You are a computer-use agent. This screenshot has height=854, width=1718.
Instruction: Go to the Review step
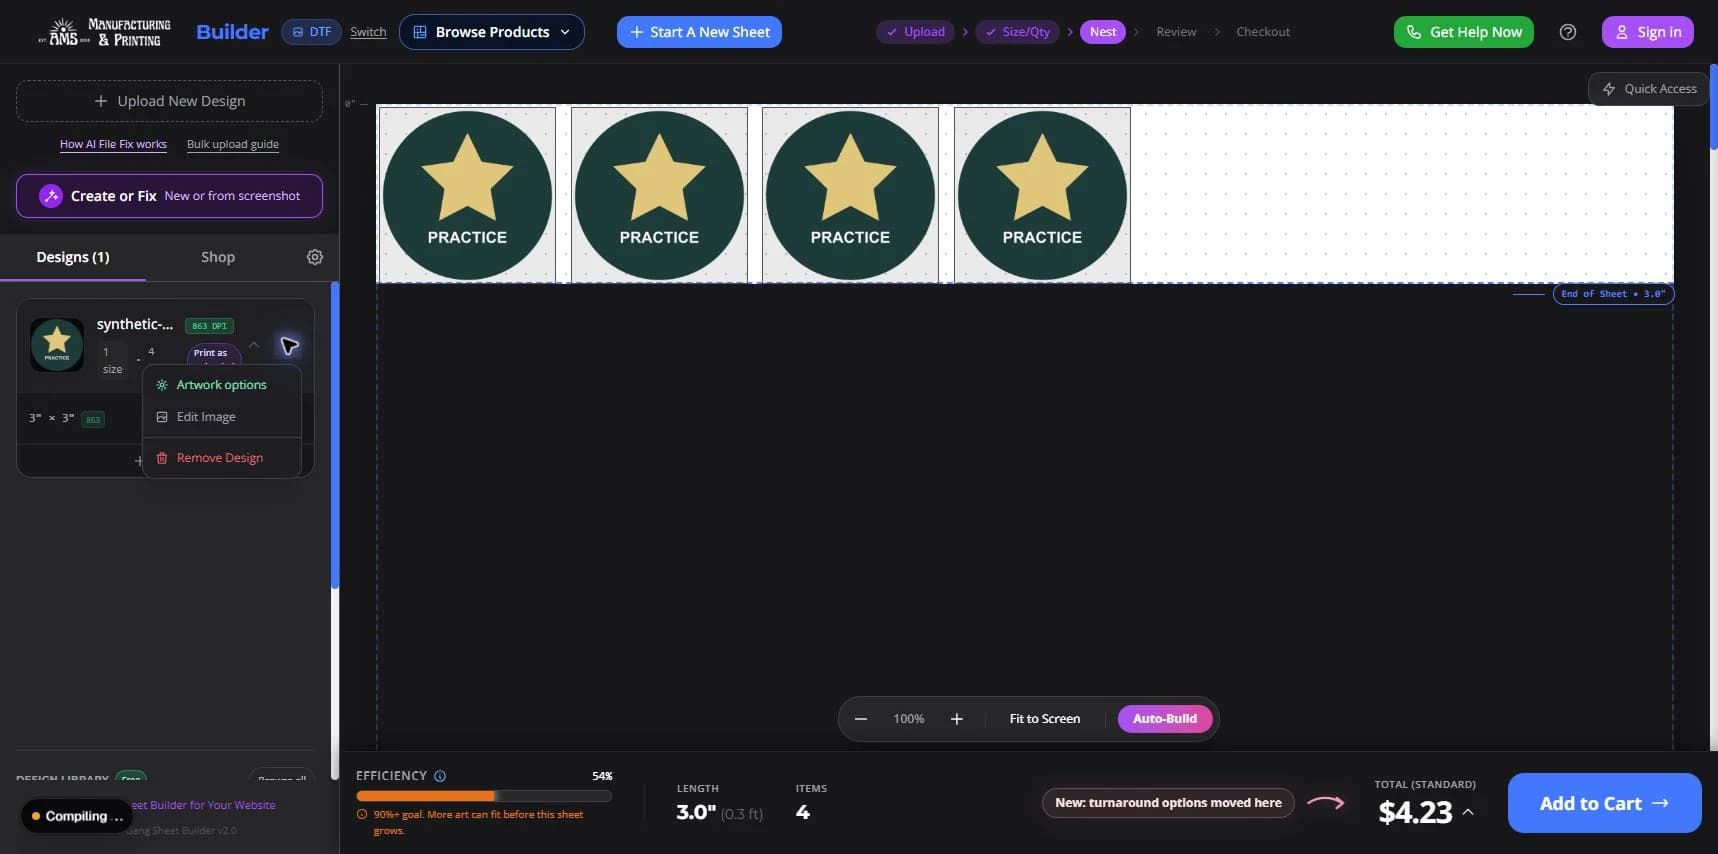tap(1176, 32)
